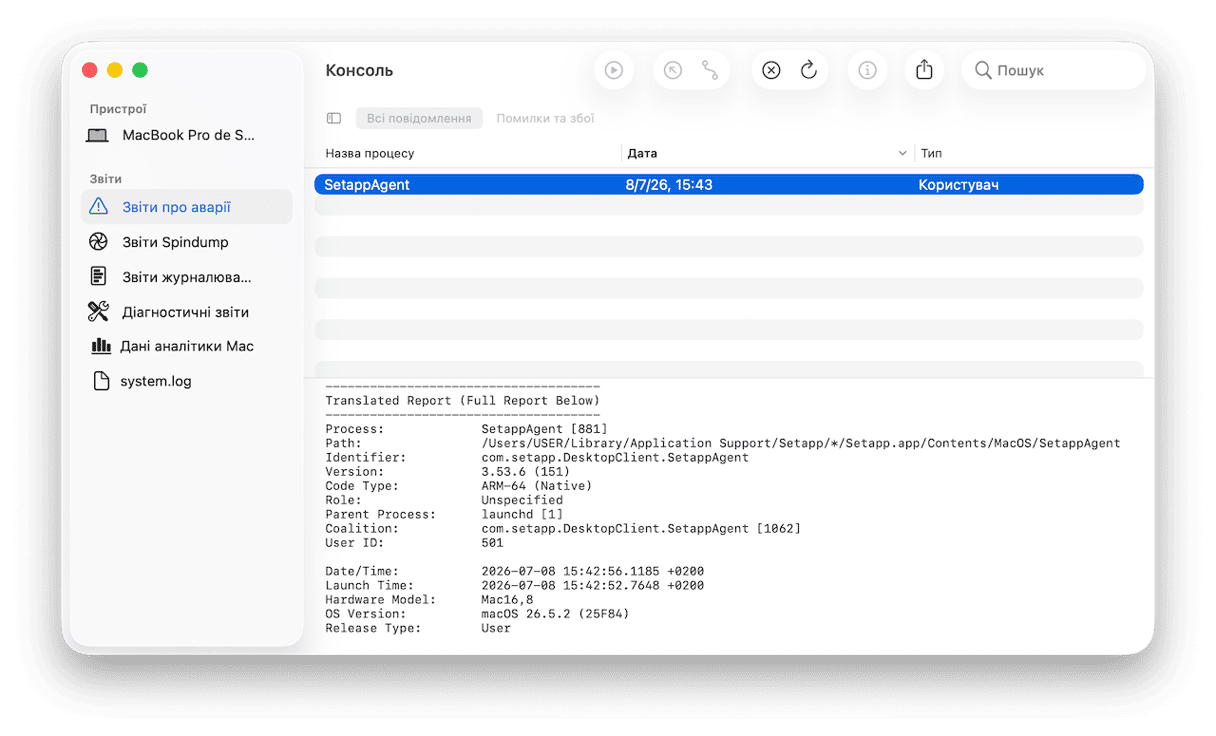Click the Start streaming play icon
Viewport: 1216px width, 736px height.
tap(614, 70)
